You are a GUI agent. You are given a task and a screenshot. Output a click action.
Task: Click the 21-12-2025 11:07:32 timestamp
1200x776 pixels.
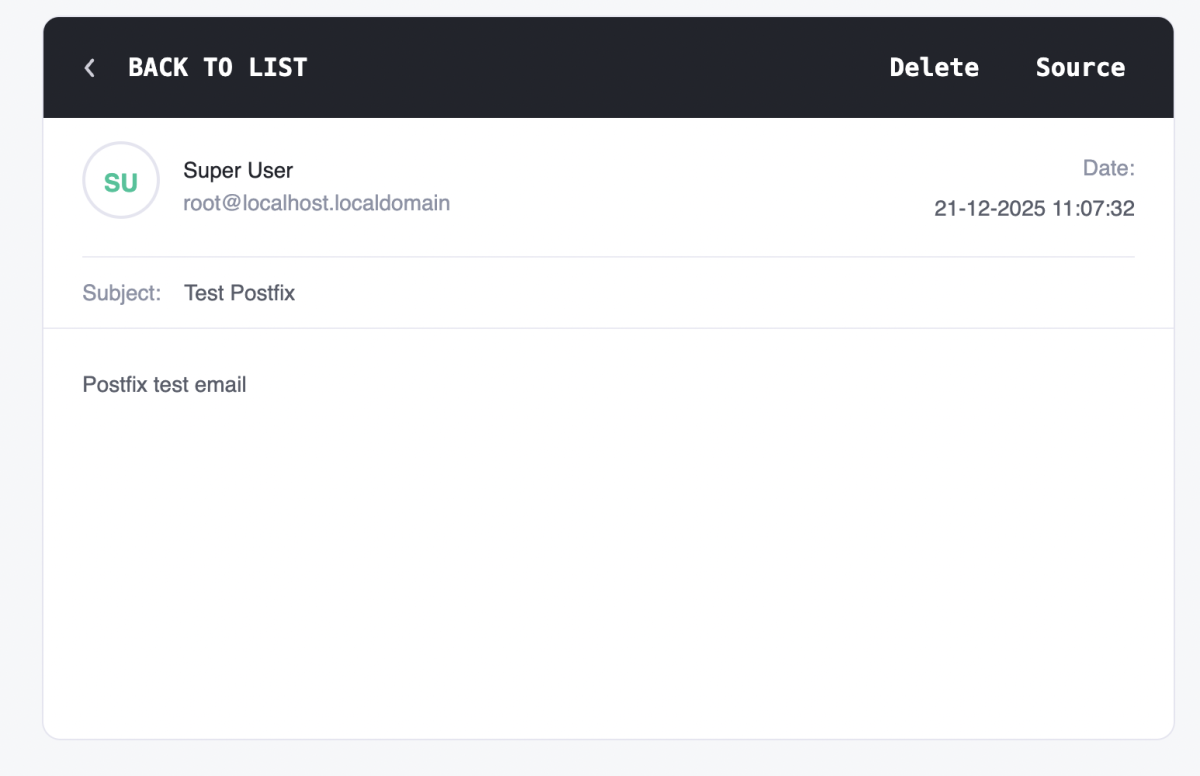coord(1034,209)
